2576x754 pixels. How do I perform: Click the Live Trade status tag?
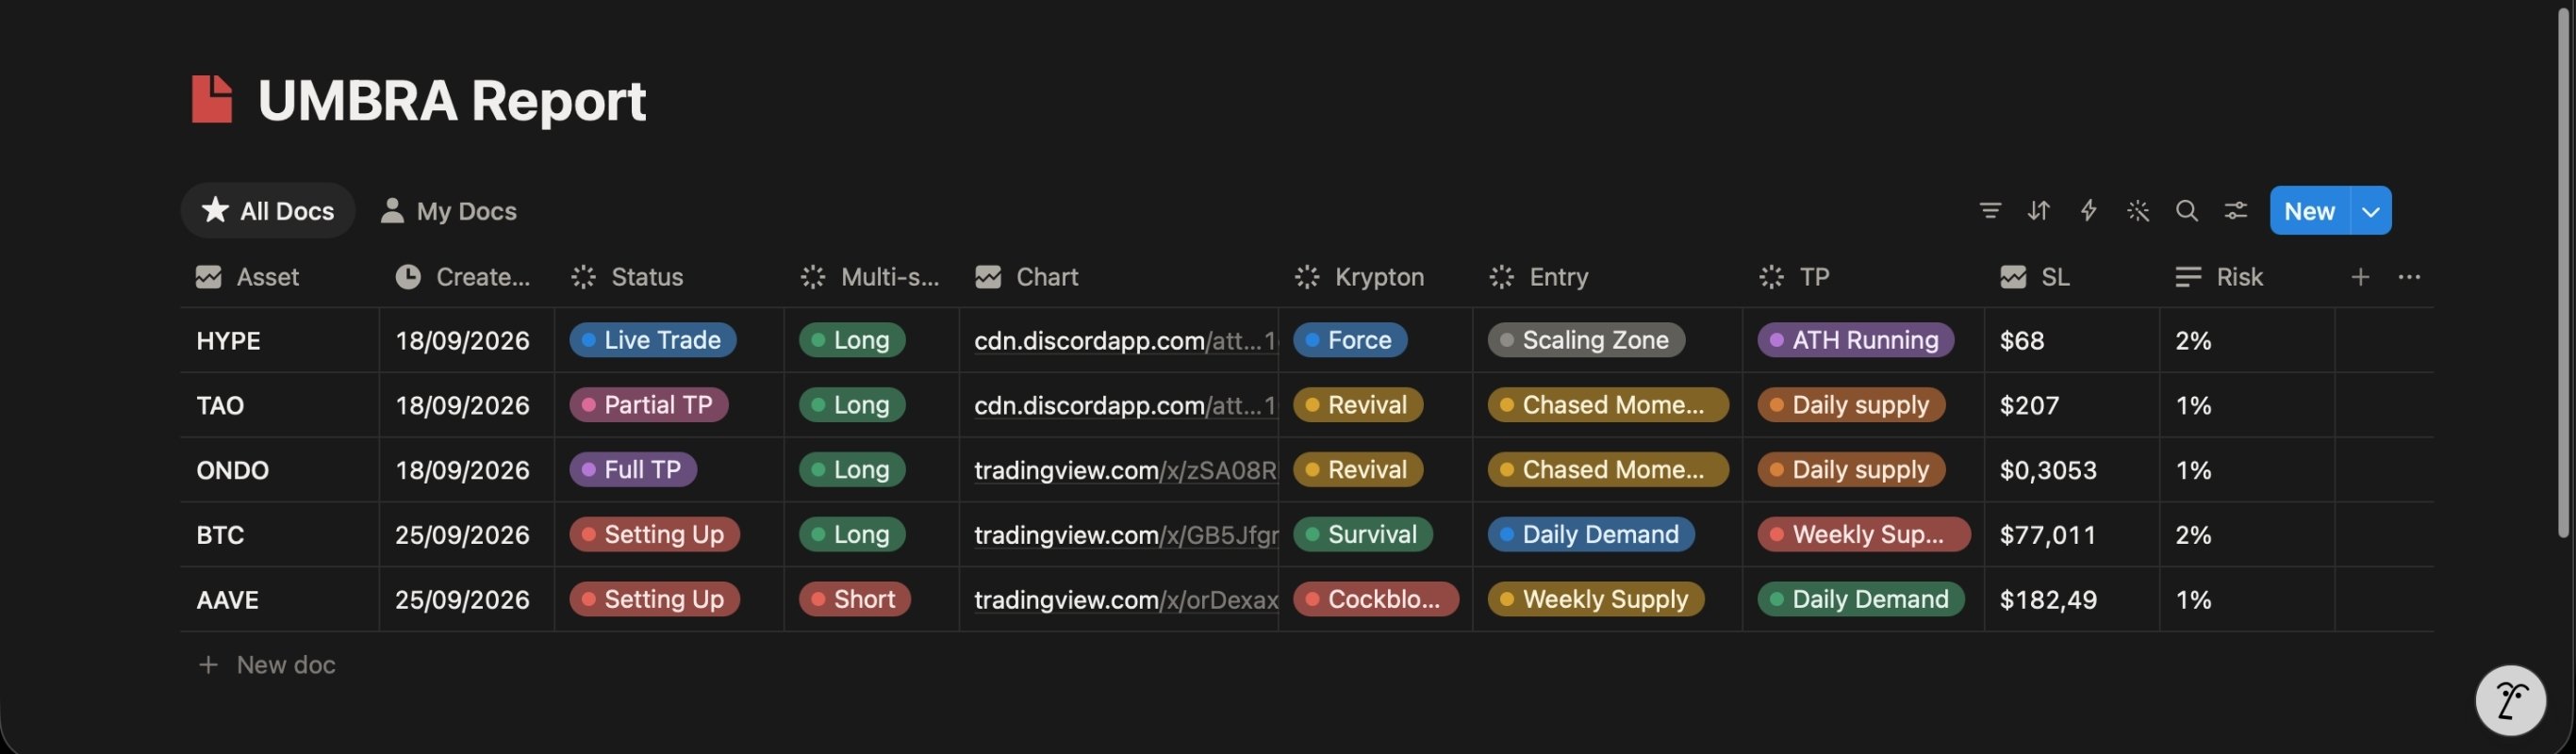[x=653, y=340]
